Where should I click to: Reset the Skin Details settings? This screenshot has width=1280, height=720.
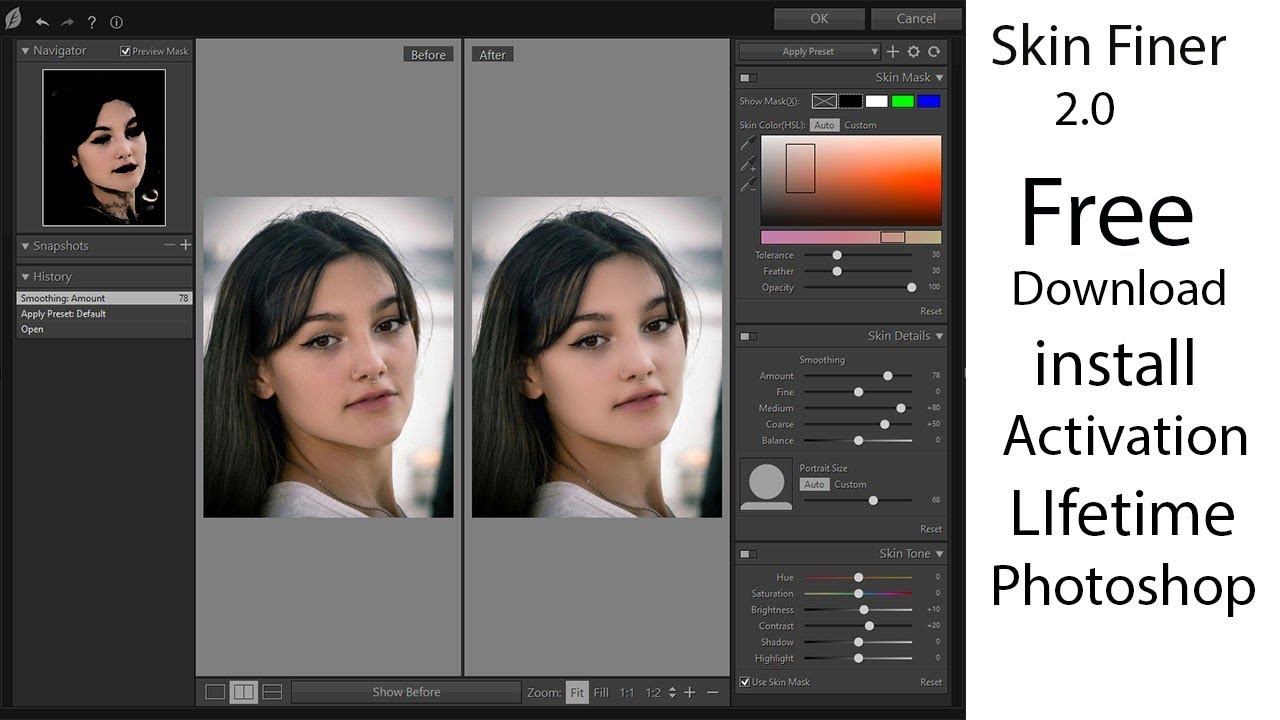pos(931,529)
